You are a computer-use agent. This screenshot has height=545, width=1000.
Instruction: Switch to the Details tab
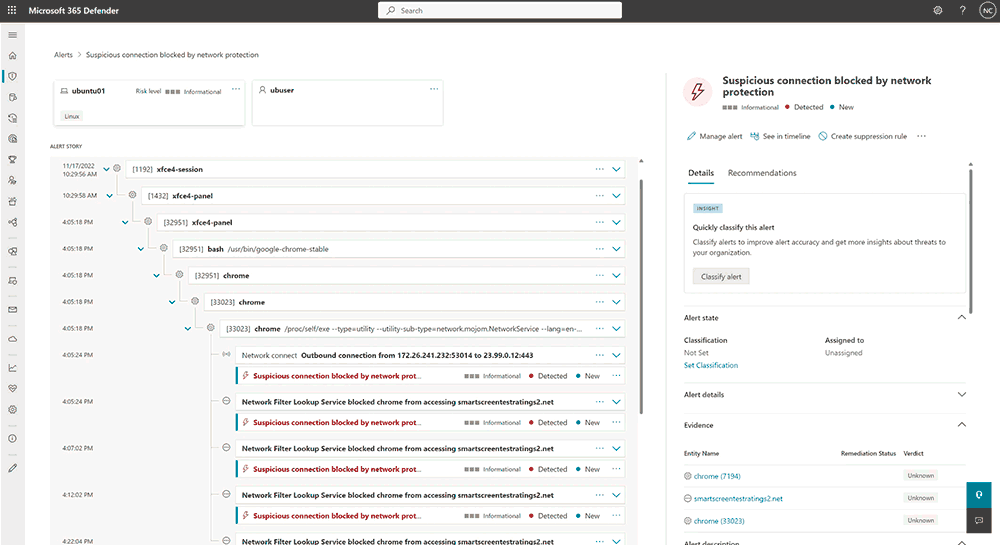click(x=700, y=173)
